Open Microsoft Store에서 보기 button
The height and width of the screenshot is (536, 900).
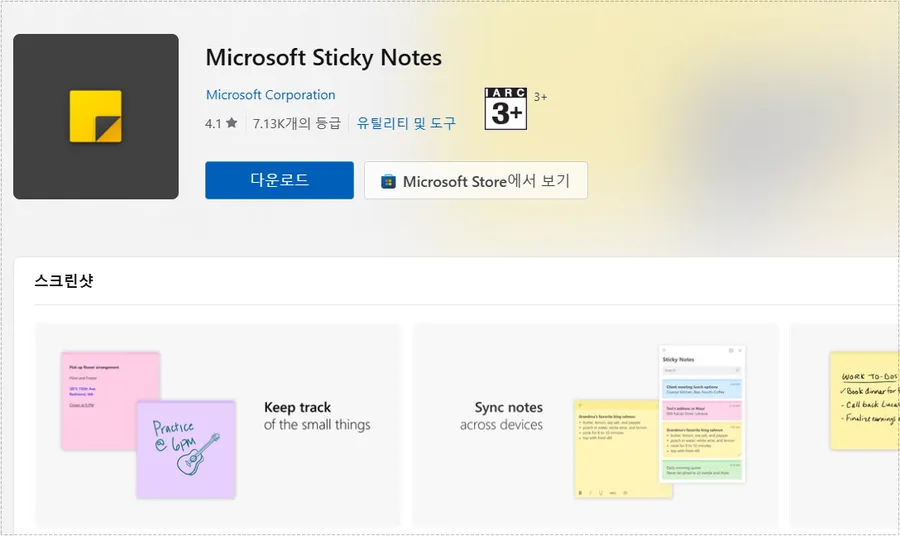click(476, 180)
